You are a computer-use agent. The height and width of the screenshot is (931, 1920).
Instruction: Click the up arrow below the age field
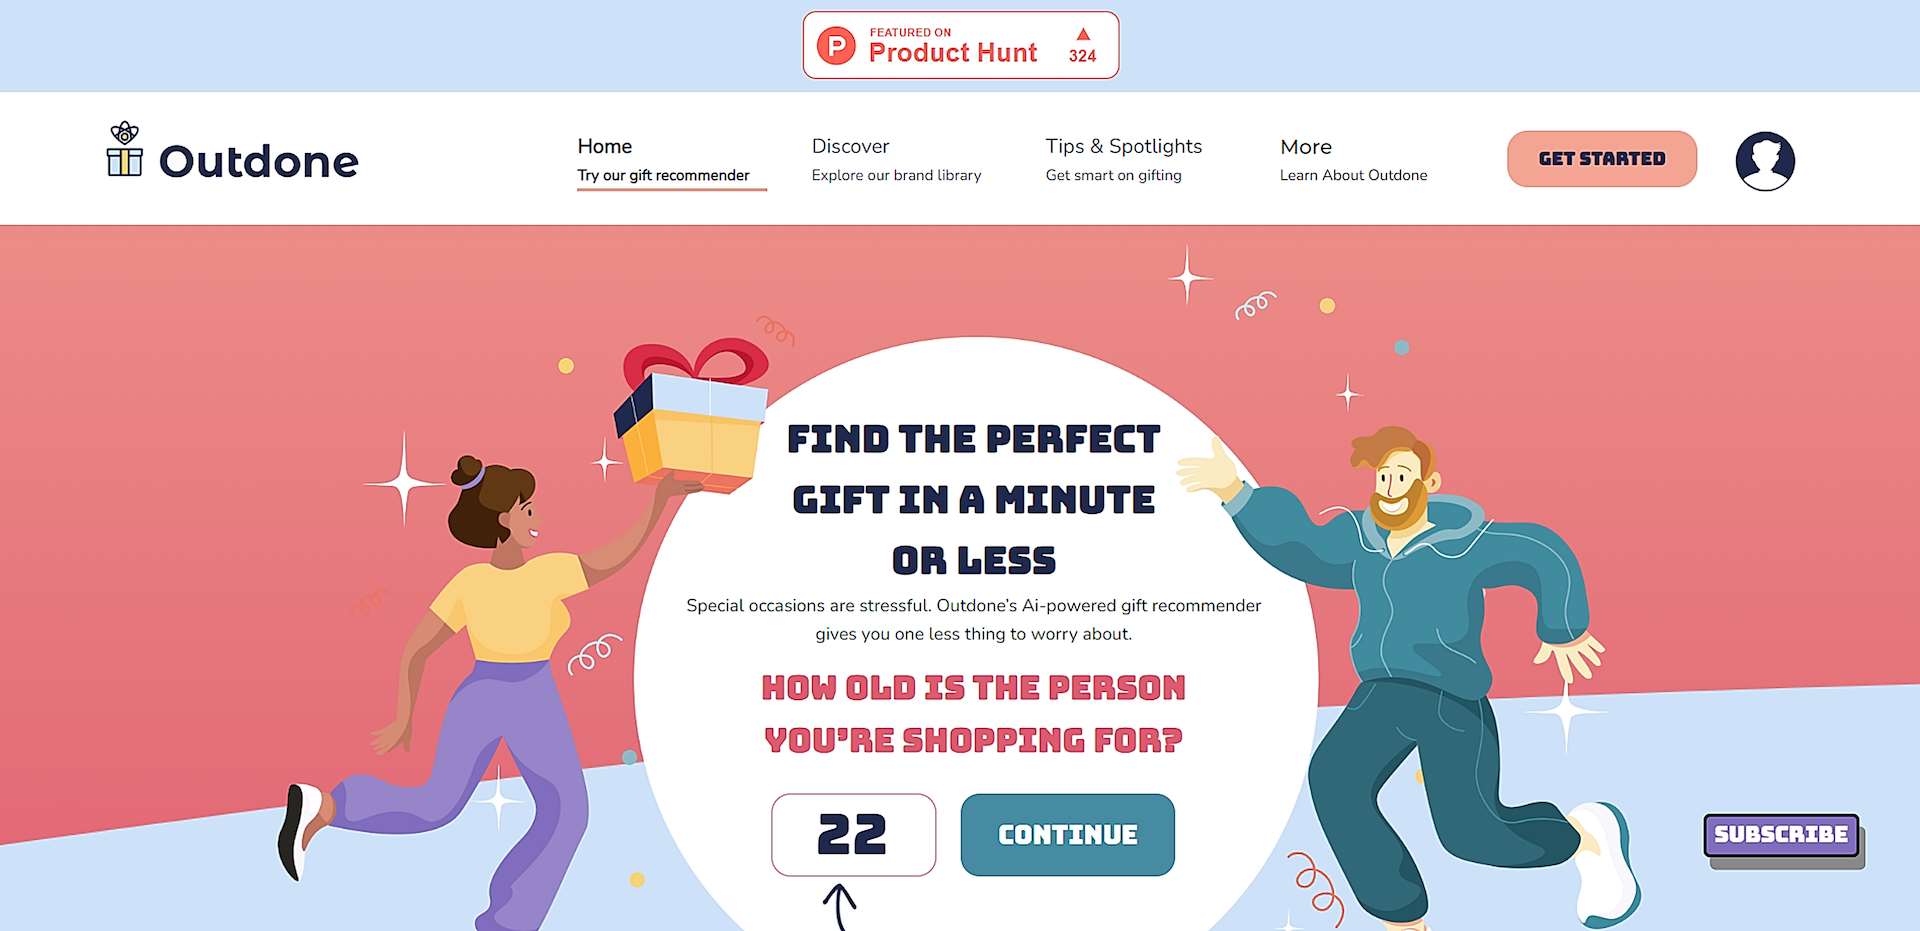click(x=840, y=904)
